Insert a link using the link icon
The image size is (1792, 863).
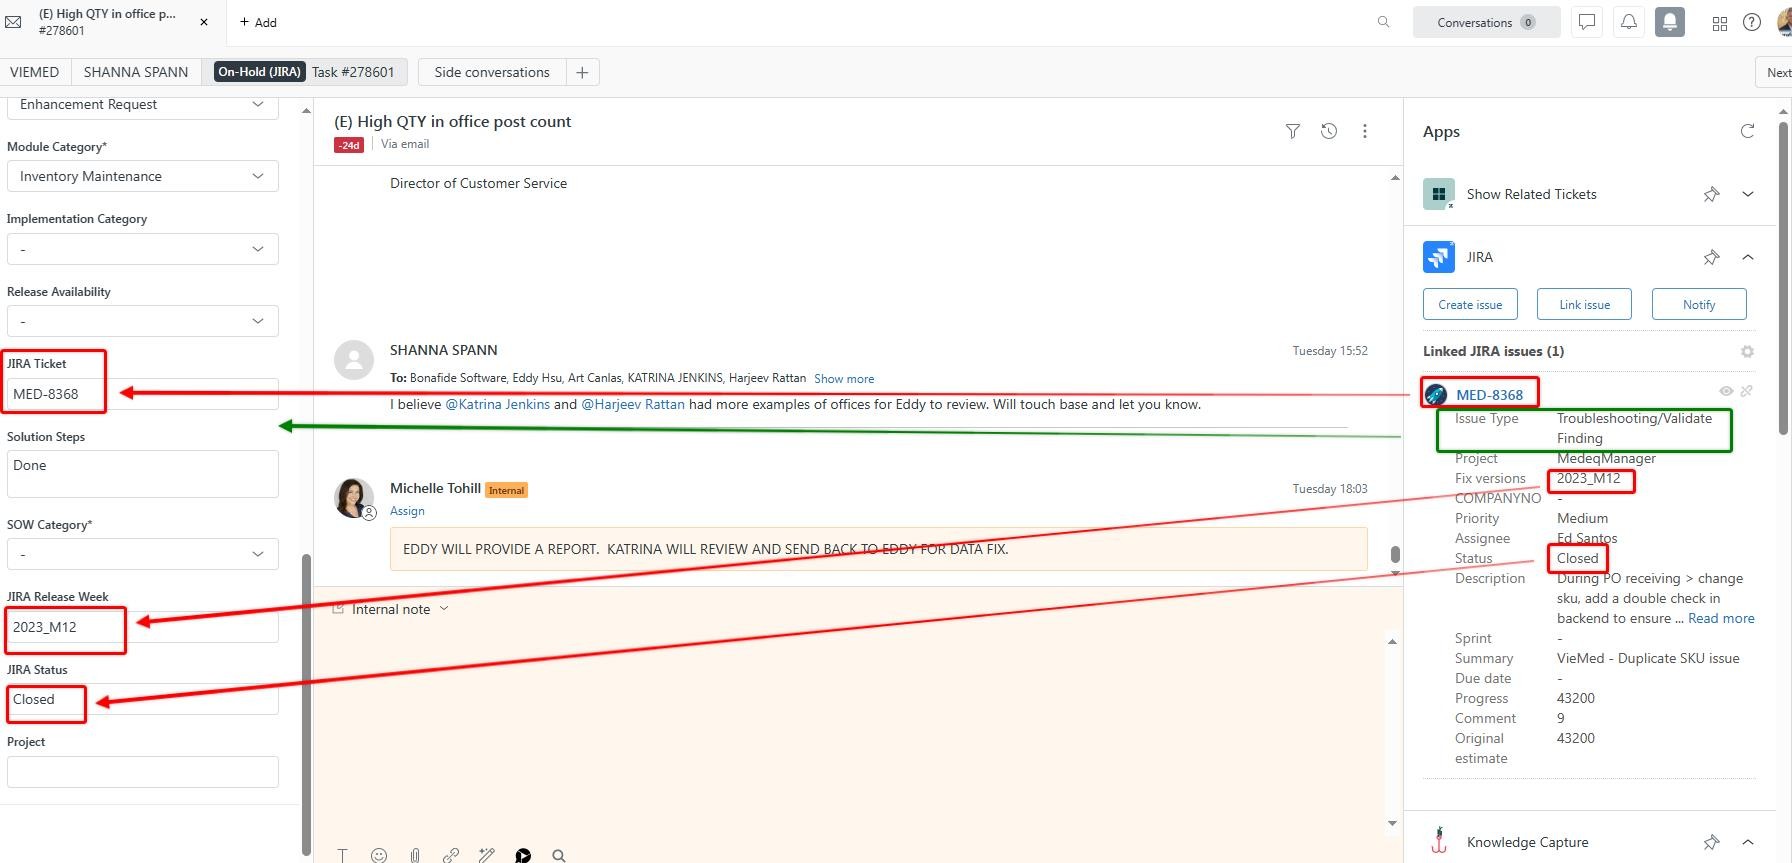[451, 855]
